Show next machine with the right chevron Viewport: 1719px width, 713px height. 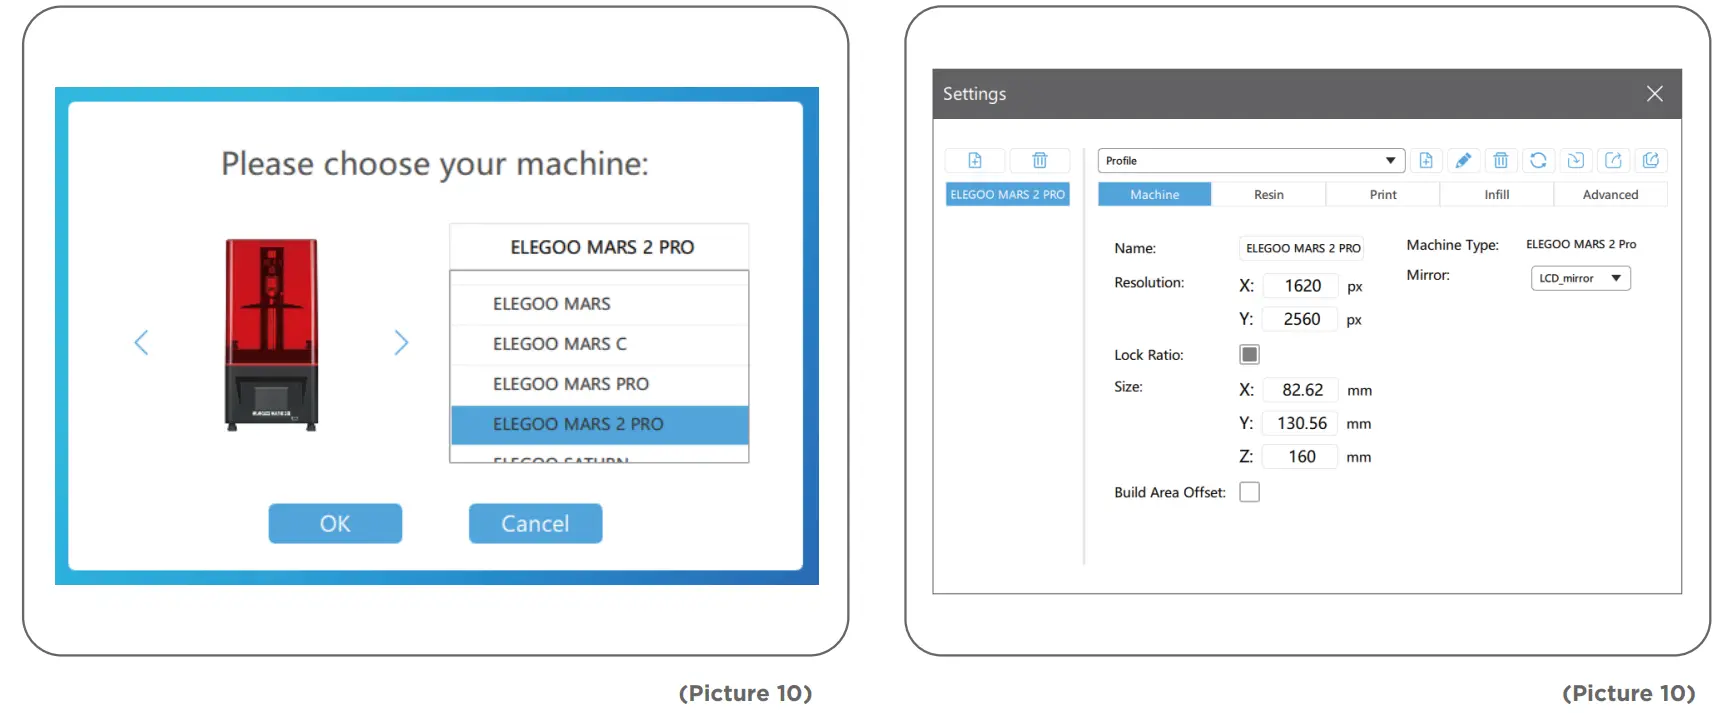401,343
